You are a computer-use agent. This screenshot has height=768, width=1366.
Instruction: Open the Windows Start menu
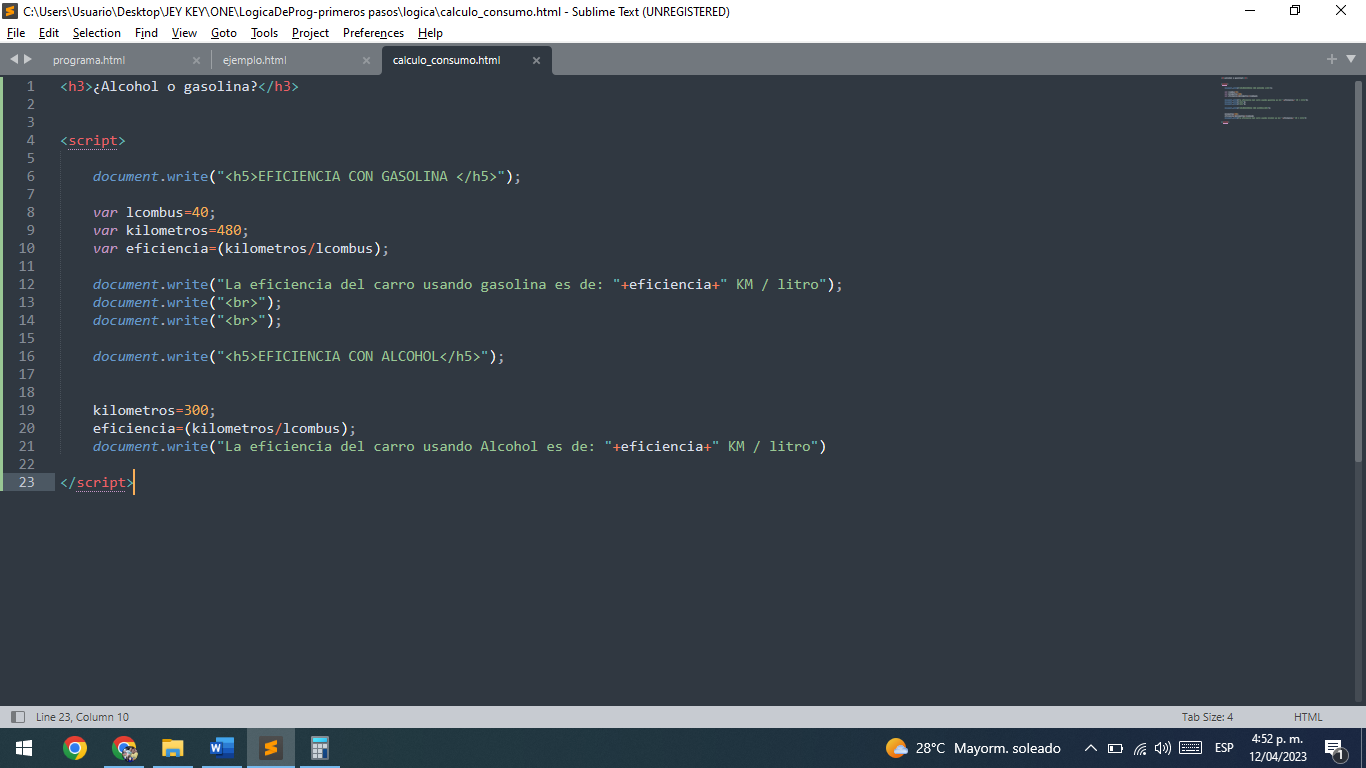[x=24, y=748]
